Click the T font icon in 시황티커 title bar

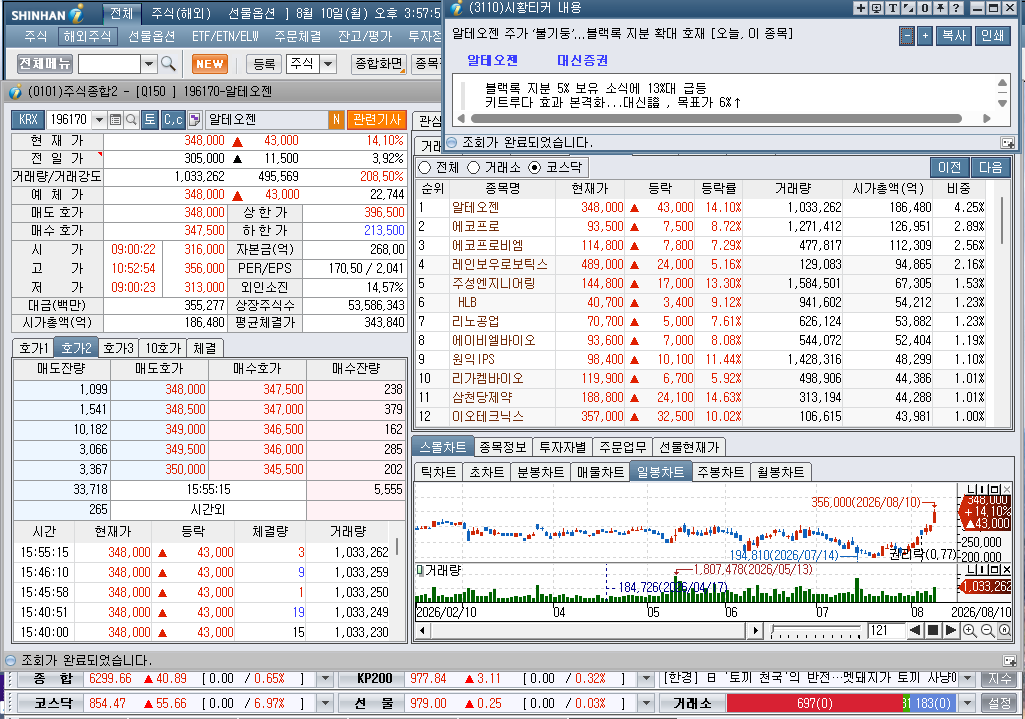point(893,8)
